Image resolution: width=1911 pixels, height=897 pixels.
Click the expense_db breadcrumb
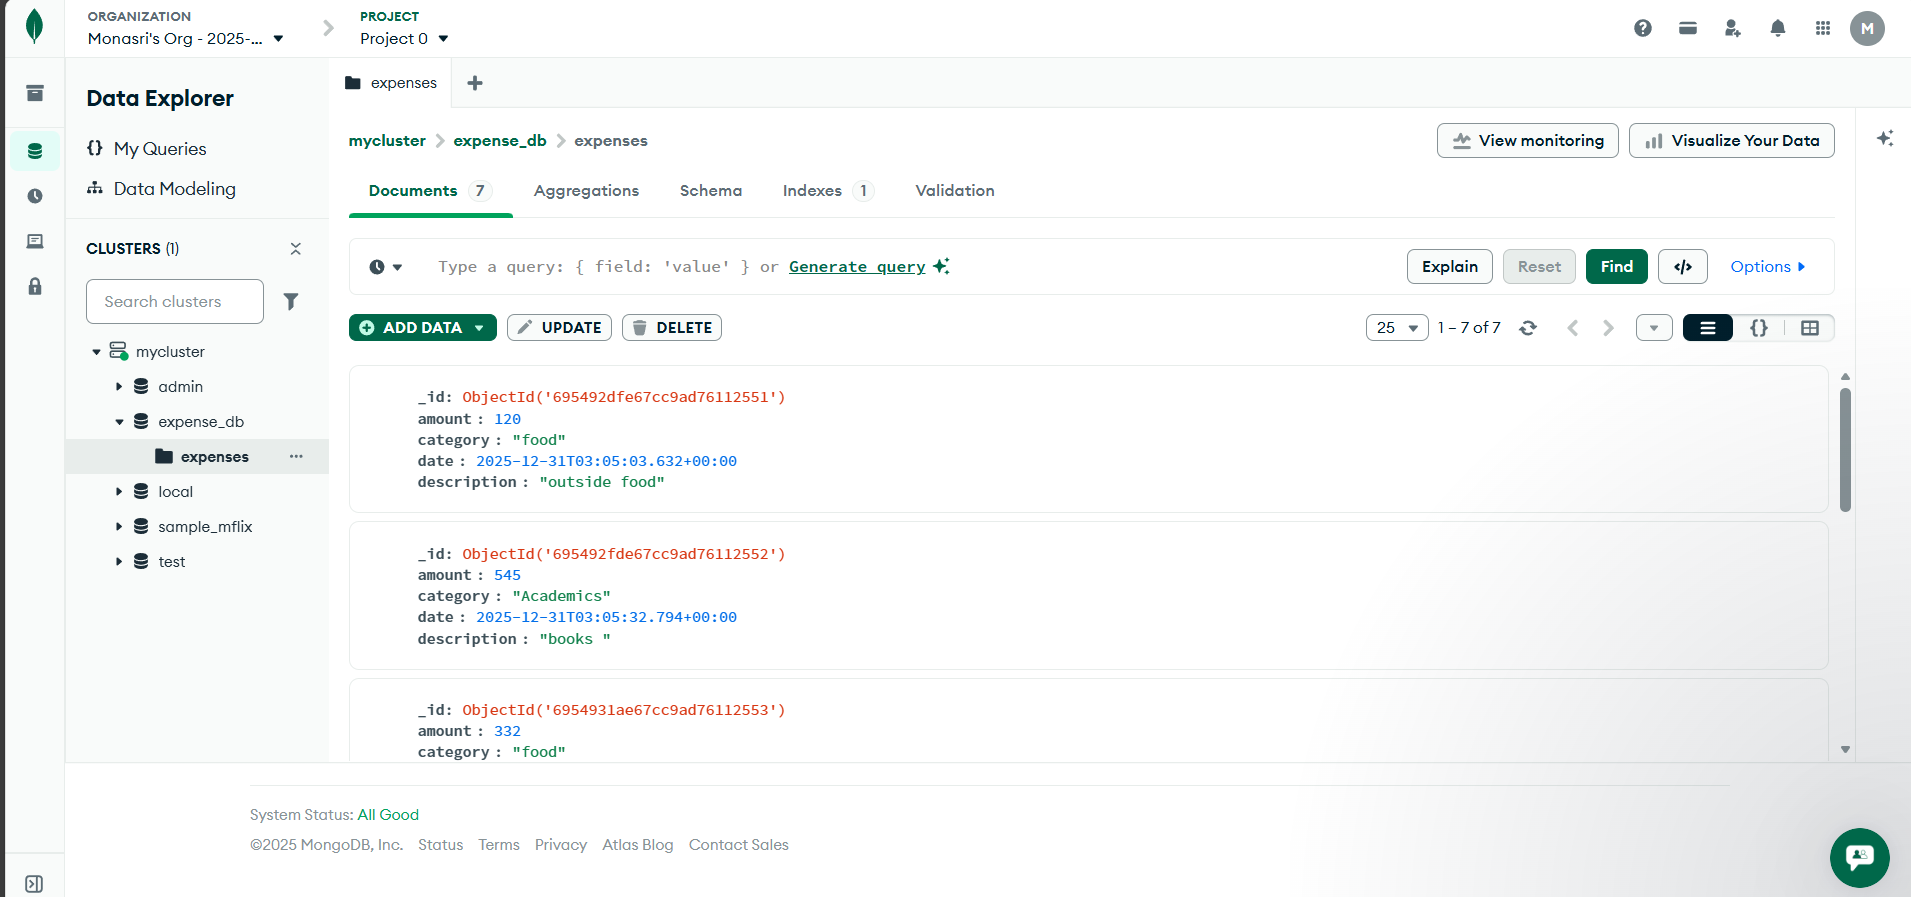coord(500,141)
